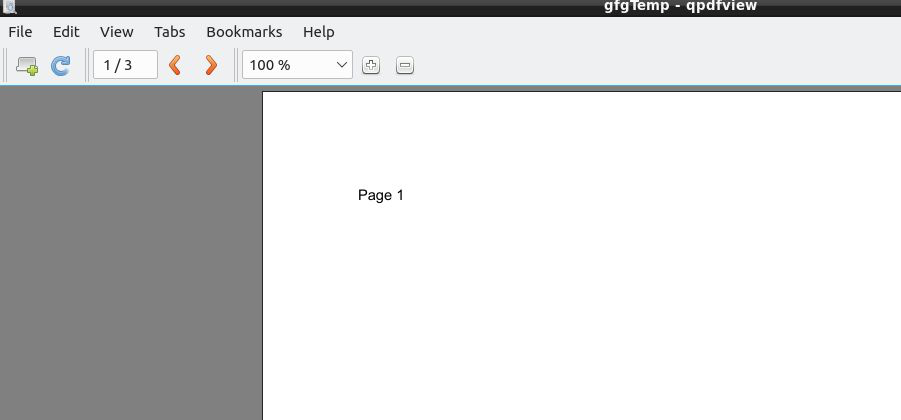Open the Edit menu
The width and height of the screenshot is (901, 420).
[x=66, y=32]
